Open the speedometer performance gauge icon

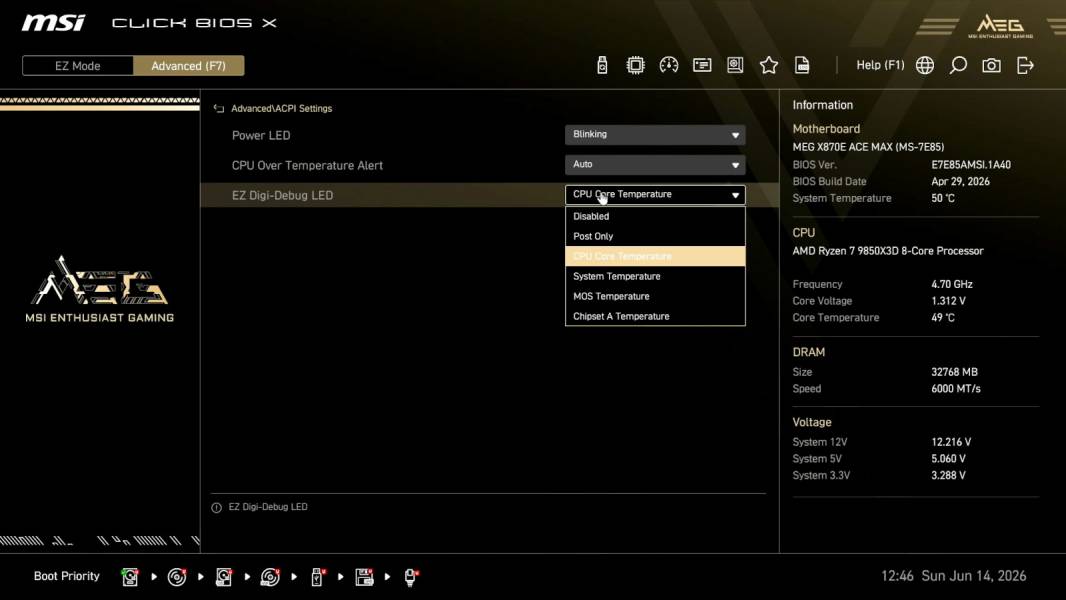click(x=668, y=65)
